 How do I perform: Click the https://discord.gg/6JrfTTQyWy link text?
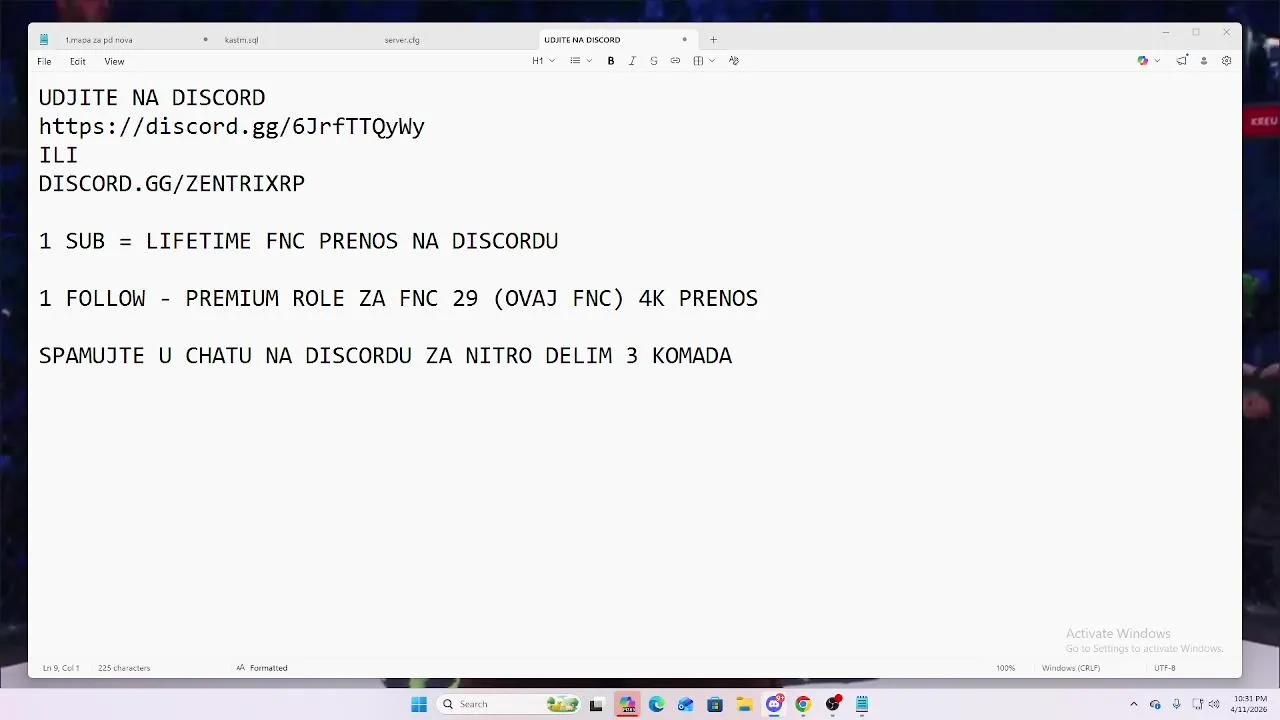(x=232, y=127)
